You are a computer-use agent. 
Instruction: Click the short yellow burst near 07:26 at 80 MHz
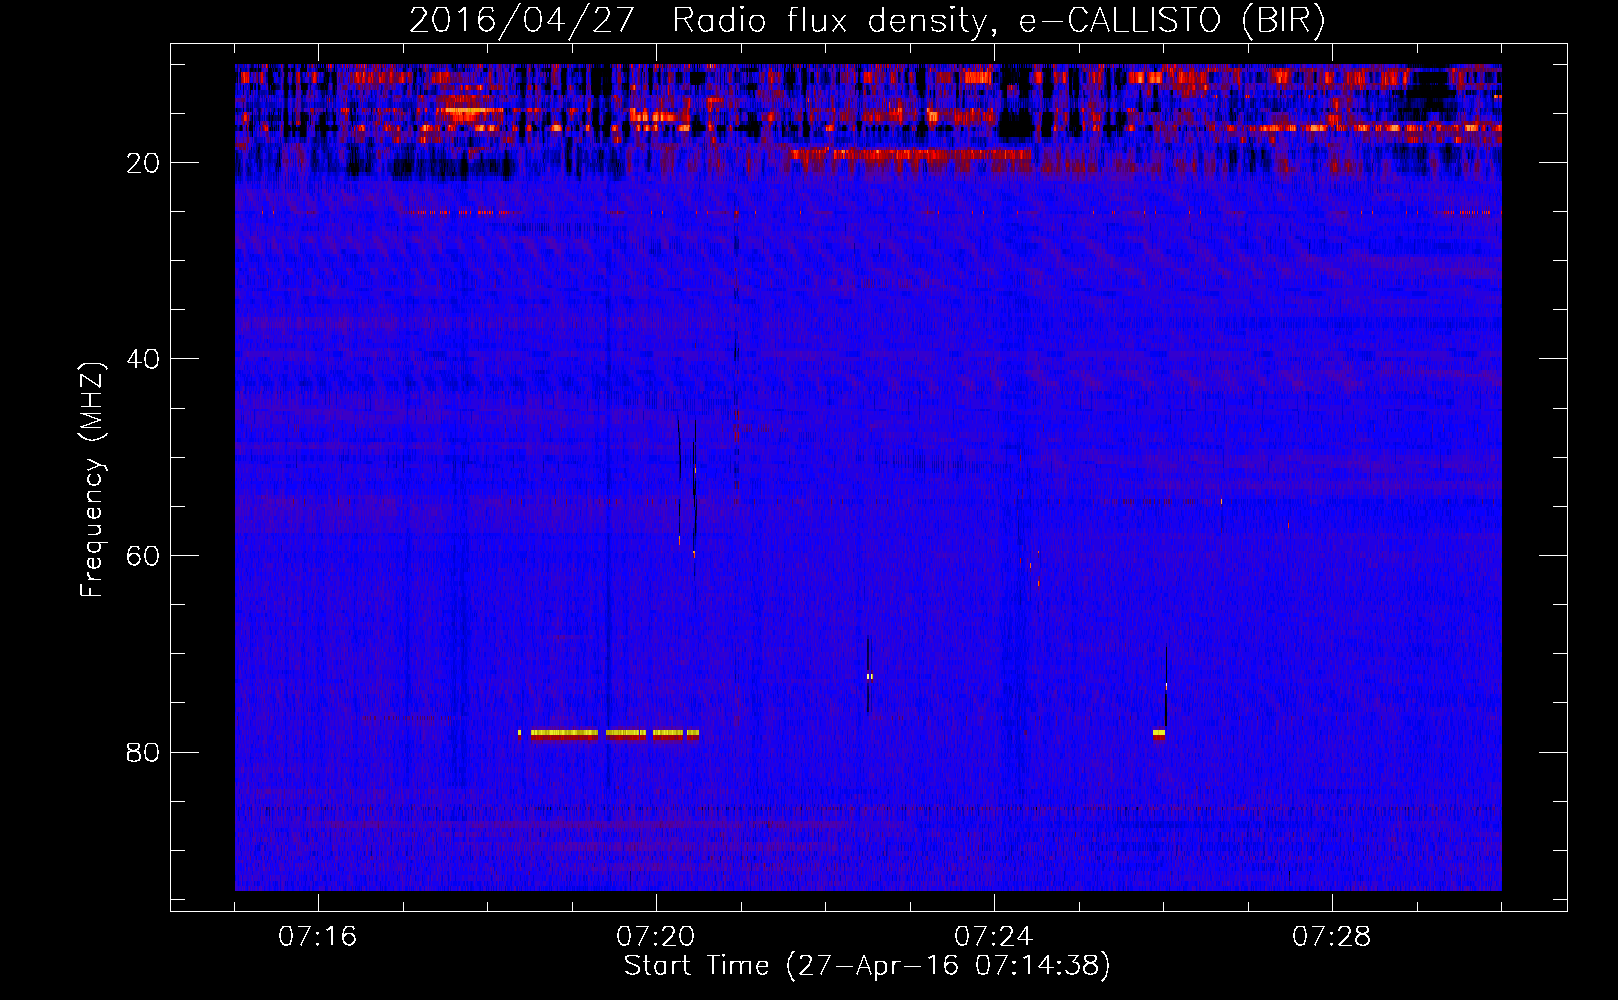click(1159, 733)
